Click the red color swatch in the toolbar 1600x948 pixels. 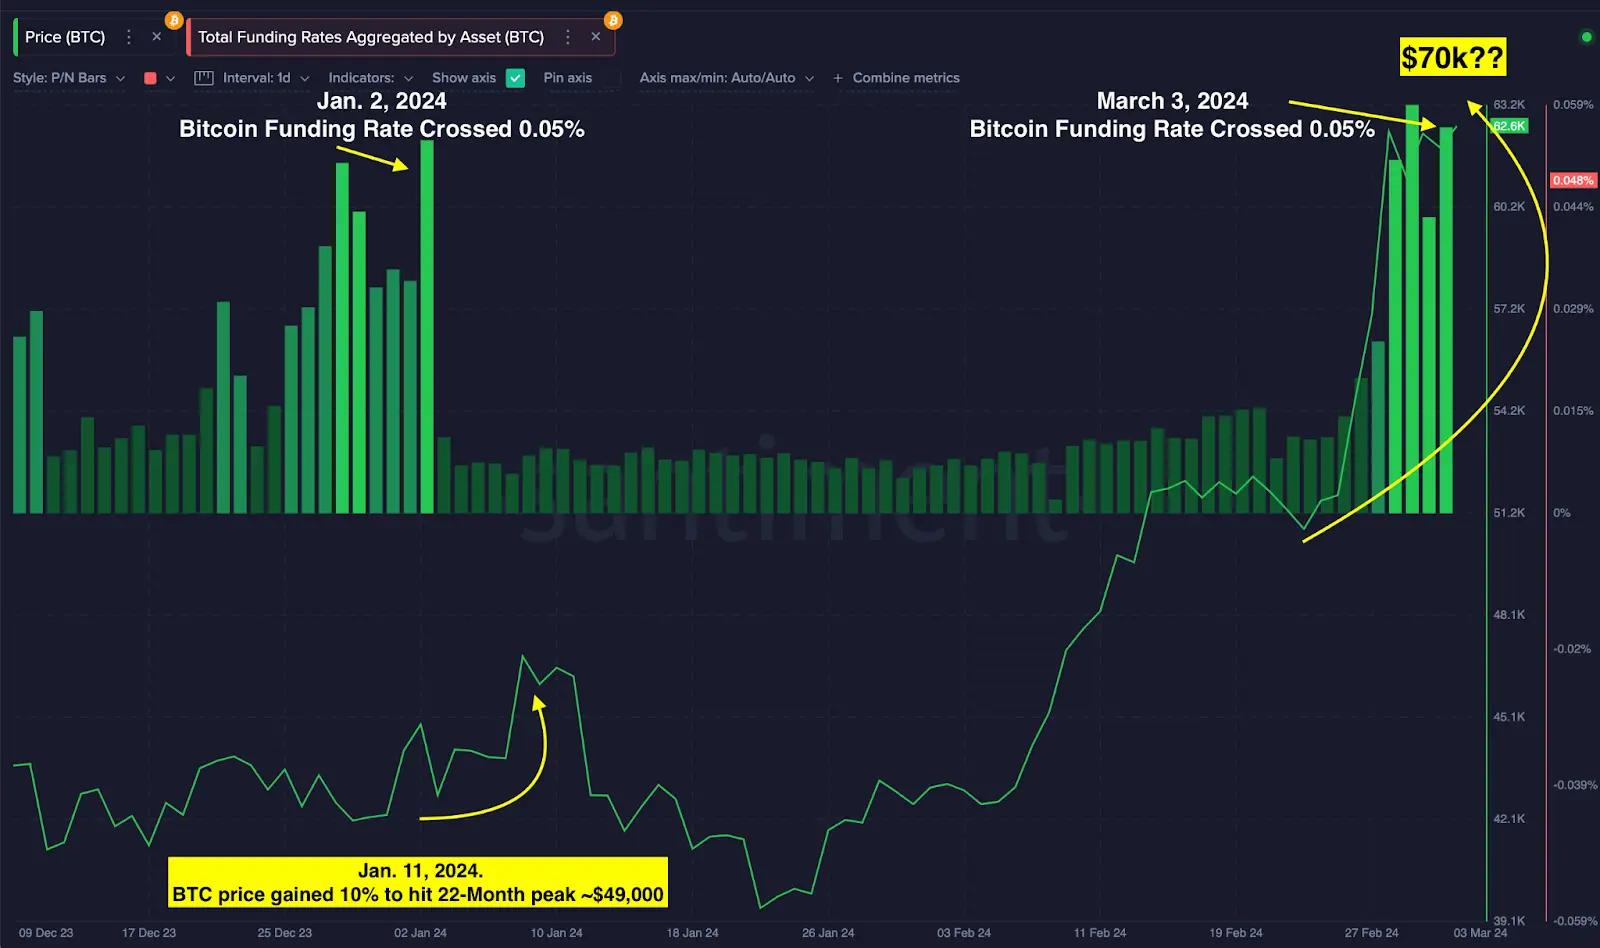tap(150, 77)
